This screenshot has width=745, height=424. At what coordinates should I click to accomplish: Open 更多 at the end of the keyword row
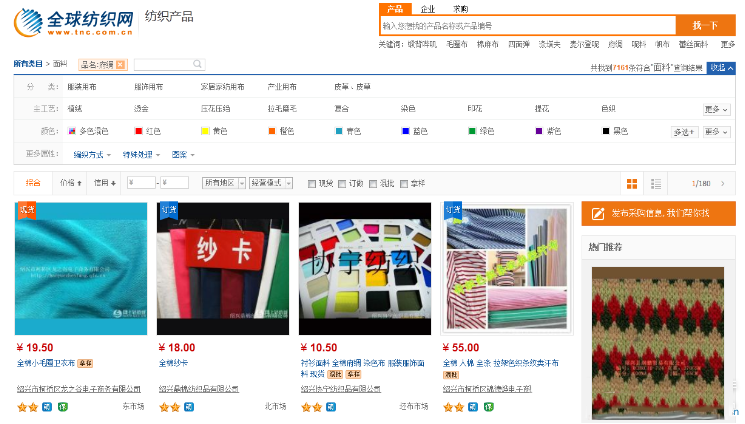727,44
